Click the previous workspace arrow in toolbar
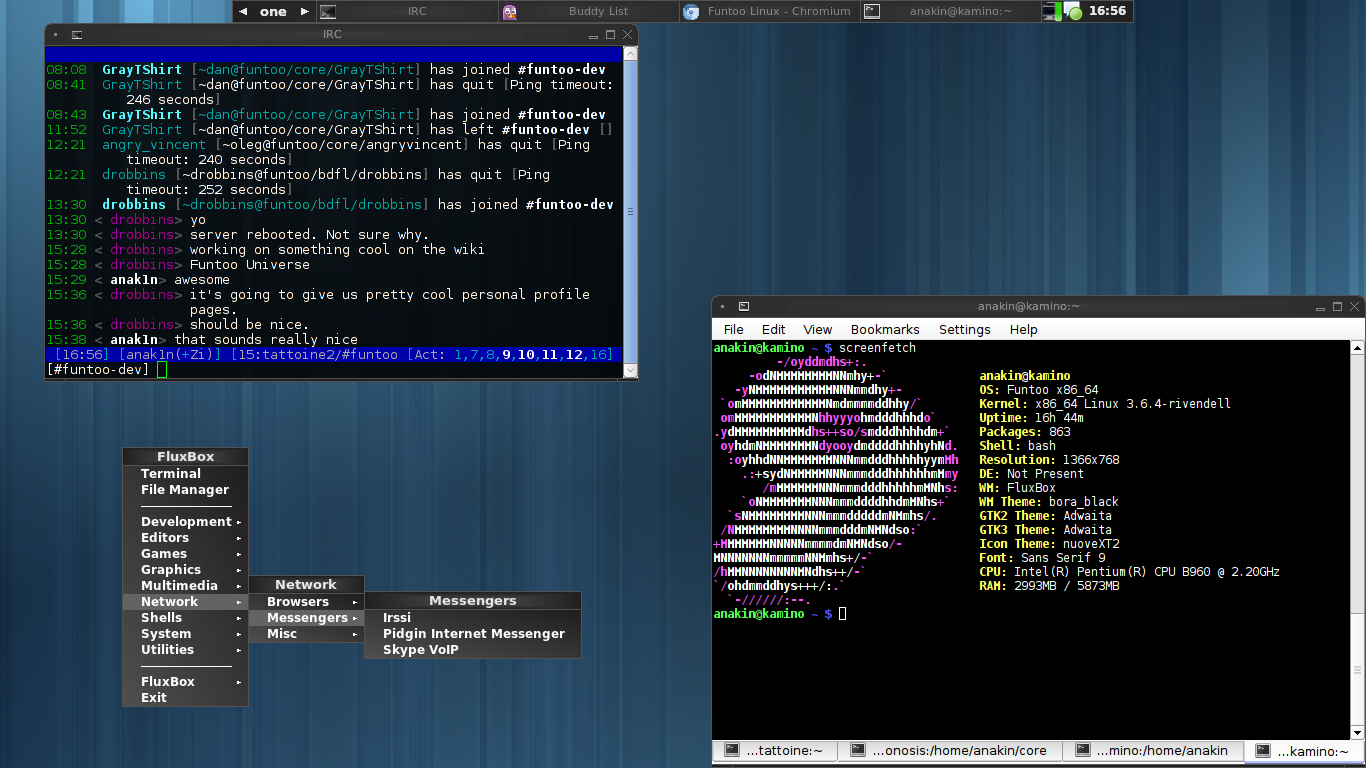1366x768 pixels. 243,12
